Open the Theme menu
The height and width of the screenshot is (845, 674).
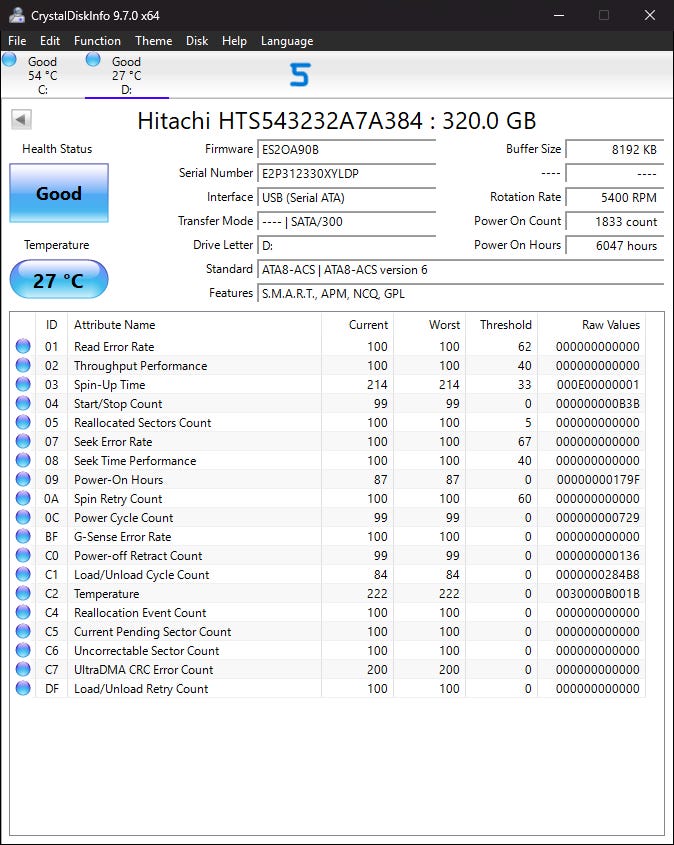pyautogui.click(x=154, y=40)
